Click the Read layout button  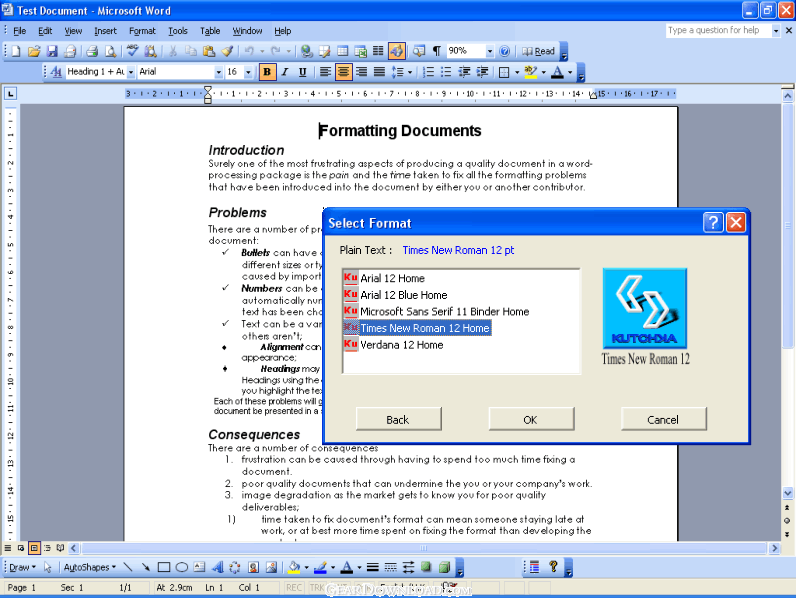pyautogui.click(x=538, y=51)
